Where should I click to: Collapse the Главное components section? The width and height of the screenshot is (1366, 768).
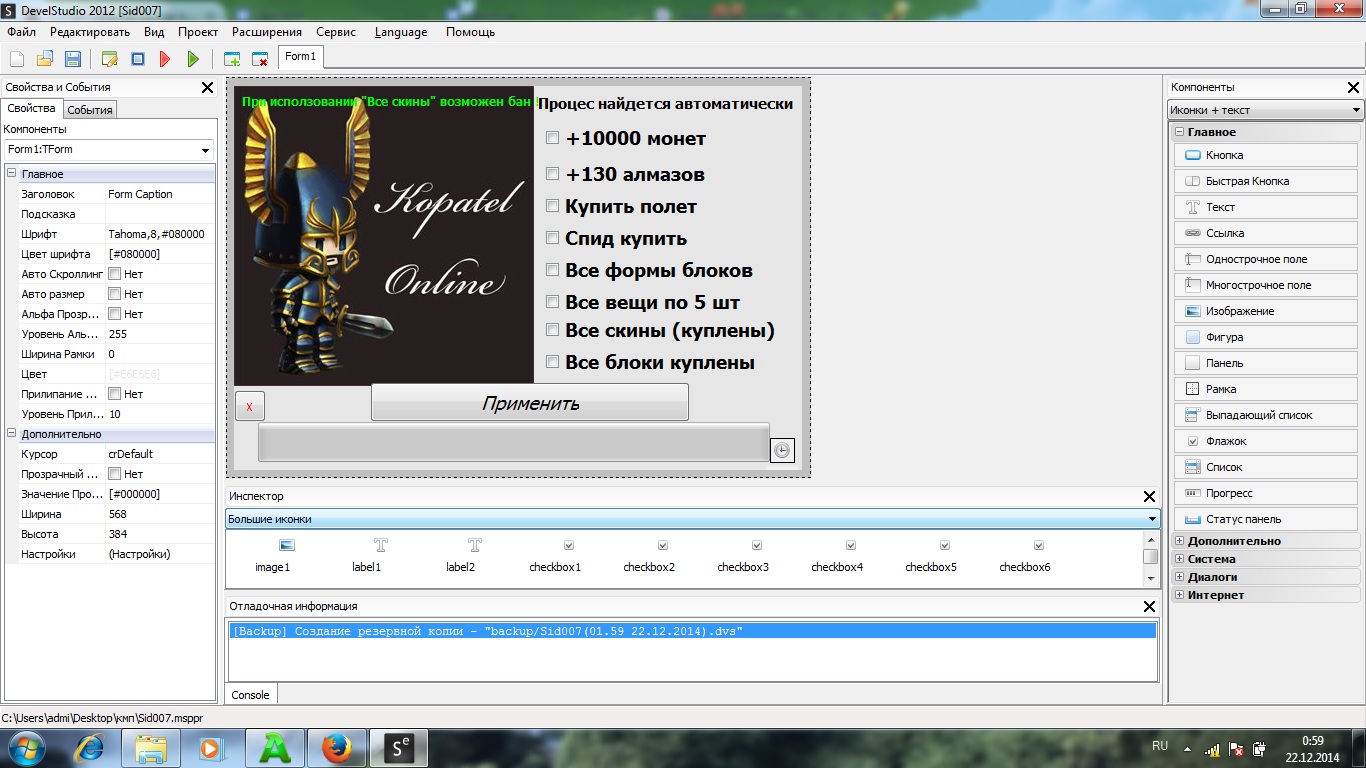point(1180,132)
